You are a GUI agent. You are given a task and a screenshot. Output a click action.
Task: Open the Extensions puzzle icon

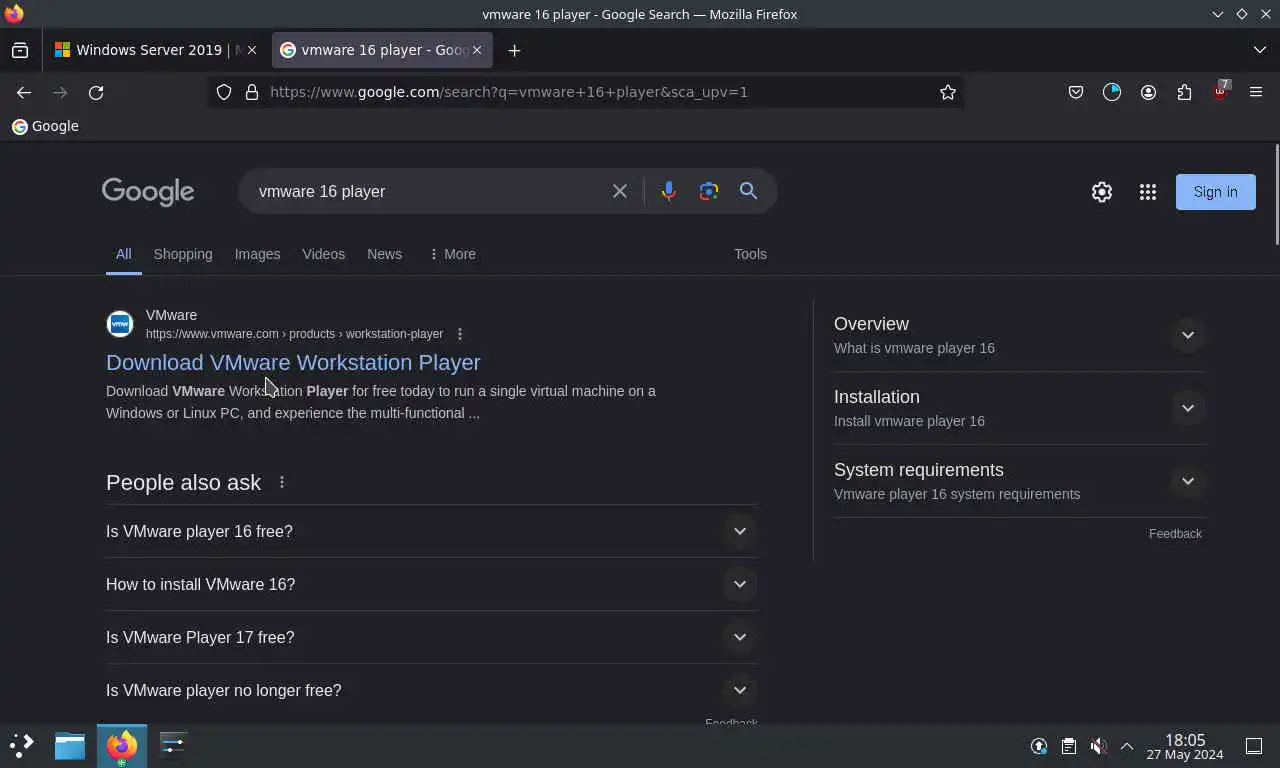click(1184, 92)
